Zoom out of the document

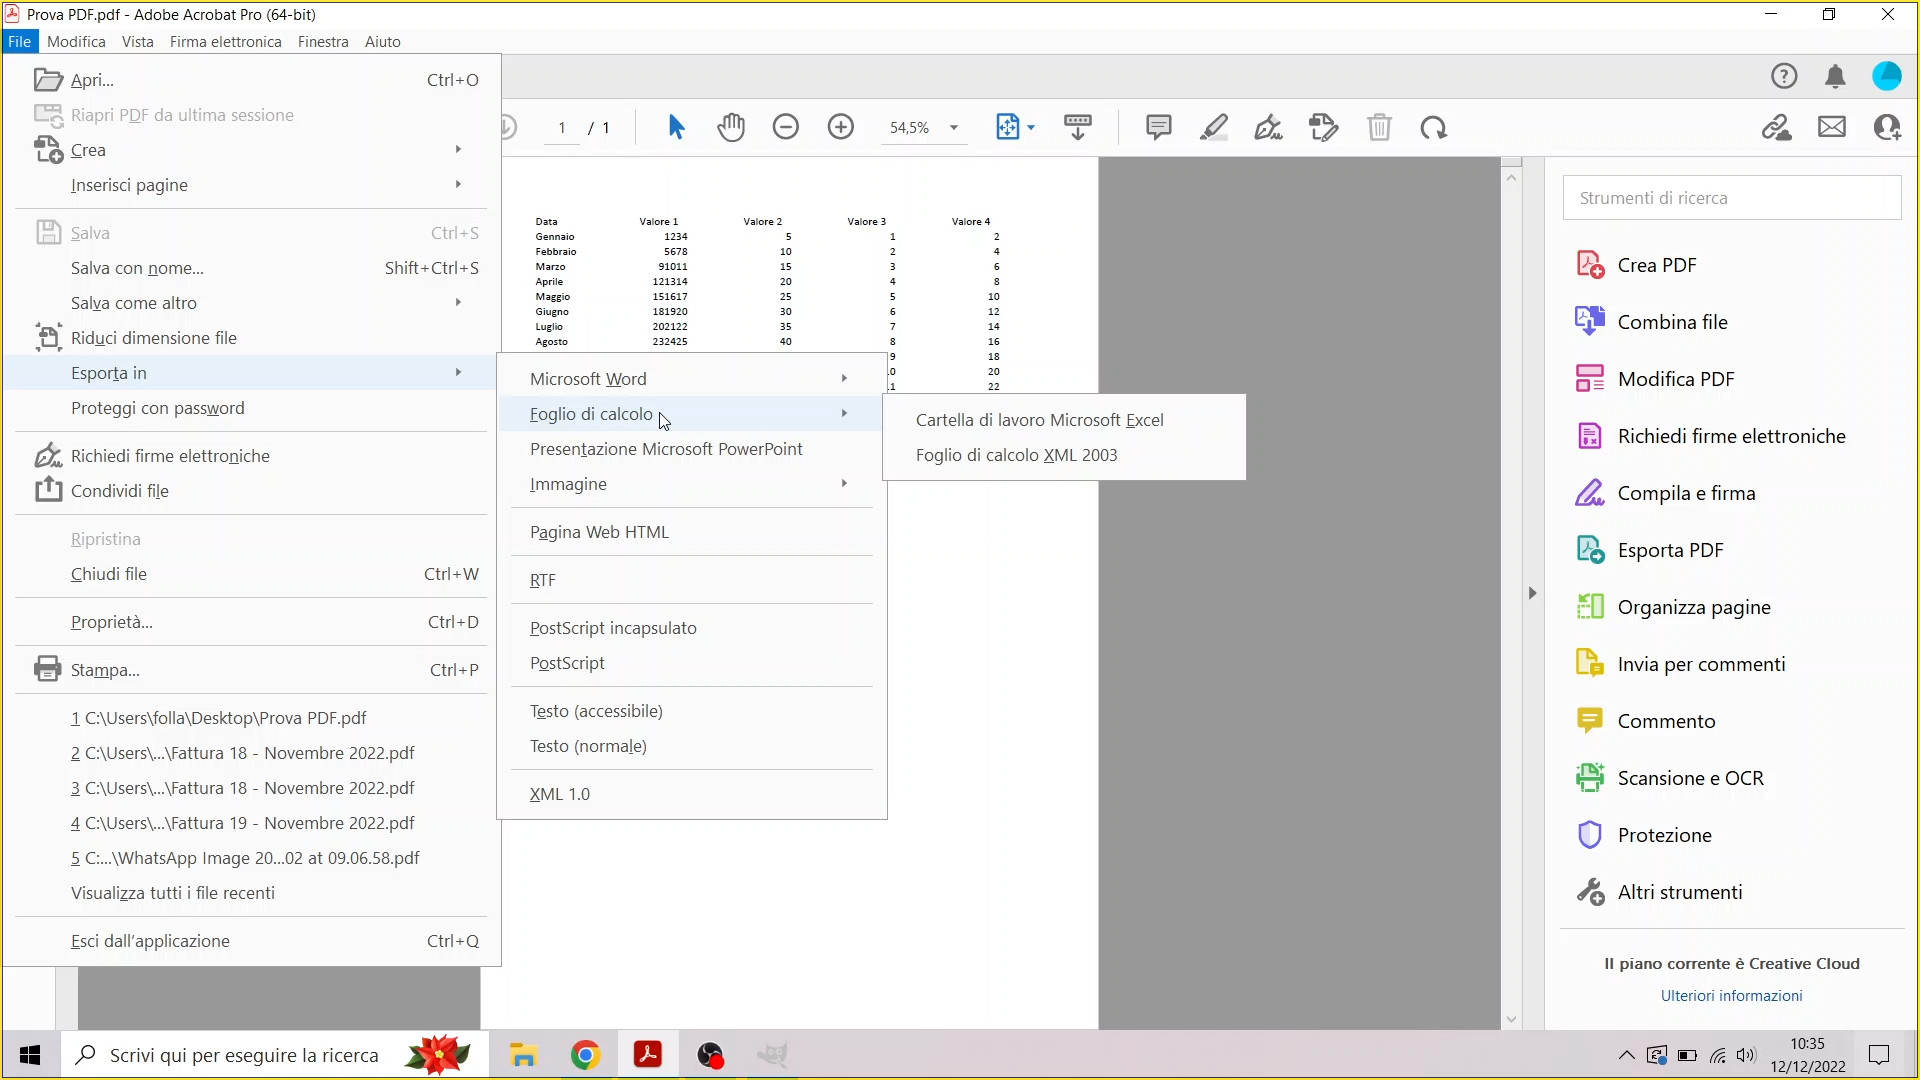[787, 127]
